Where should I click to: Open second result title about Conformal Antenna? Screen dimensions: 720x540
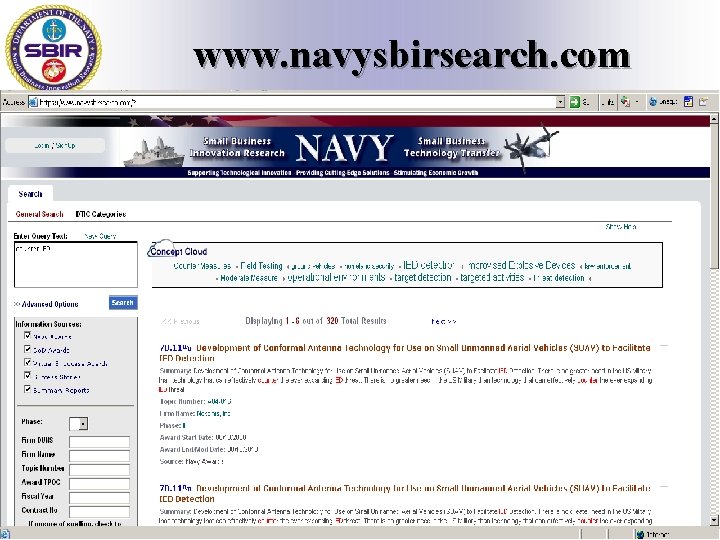(x=405, y=493)
